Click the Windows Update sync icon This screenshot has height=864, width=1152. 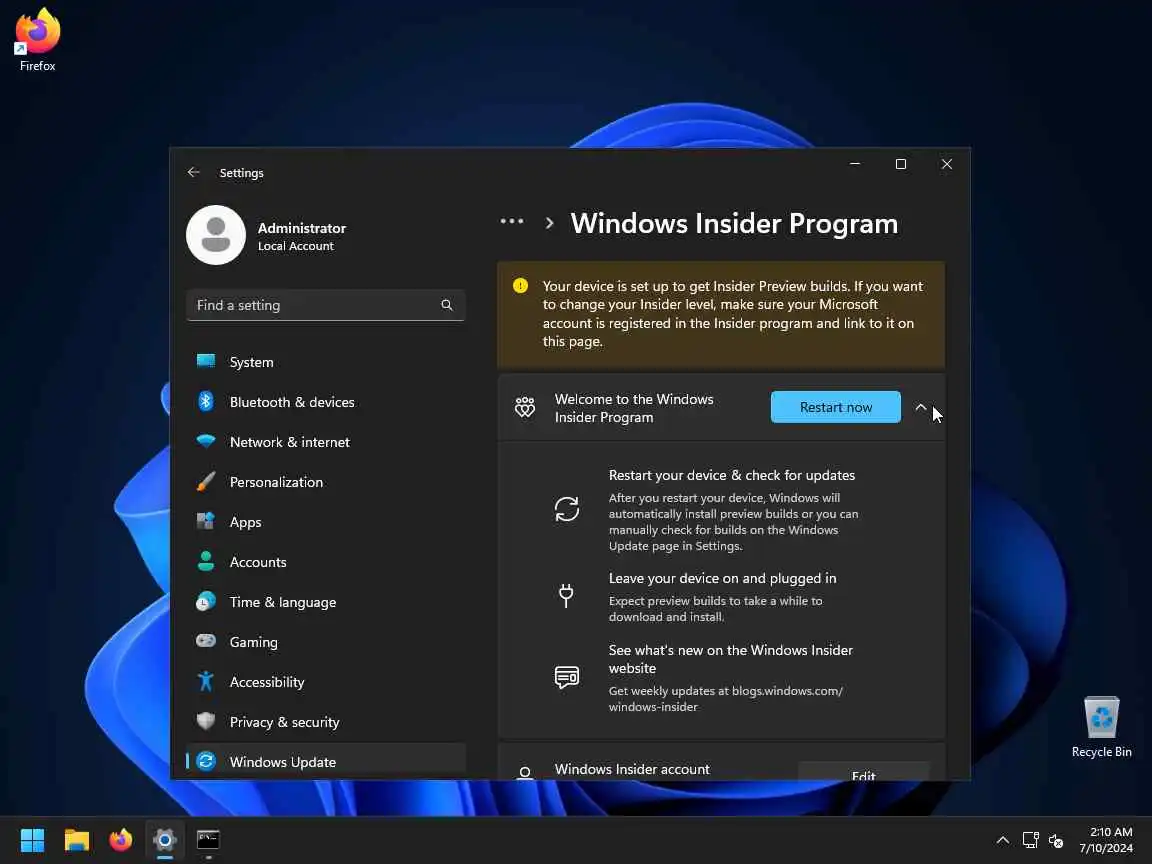click(x=206, y=761)
